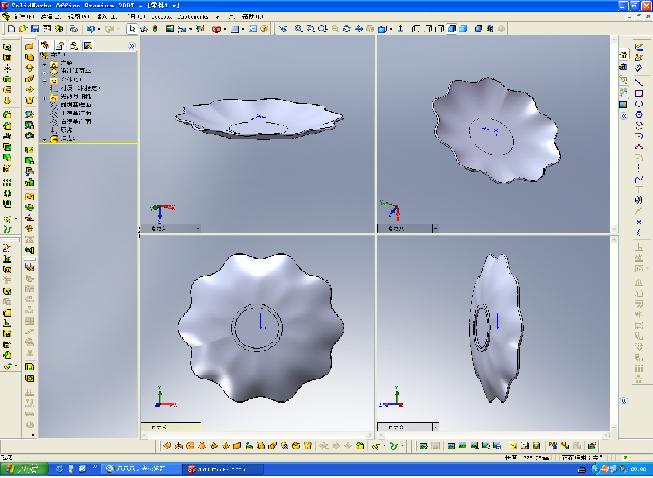Open the File menu

click(x=24, y=17)
